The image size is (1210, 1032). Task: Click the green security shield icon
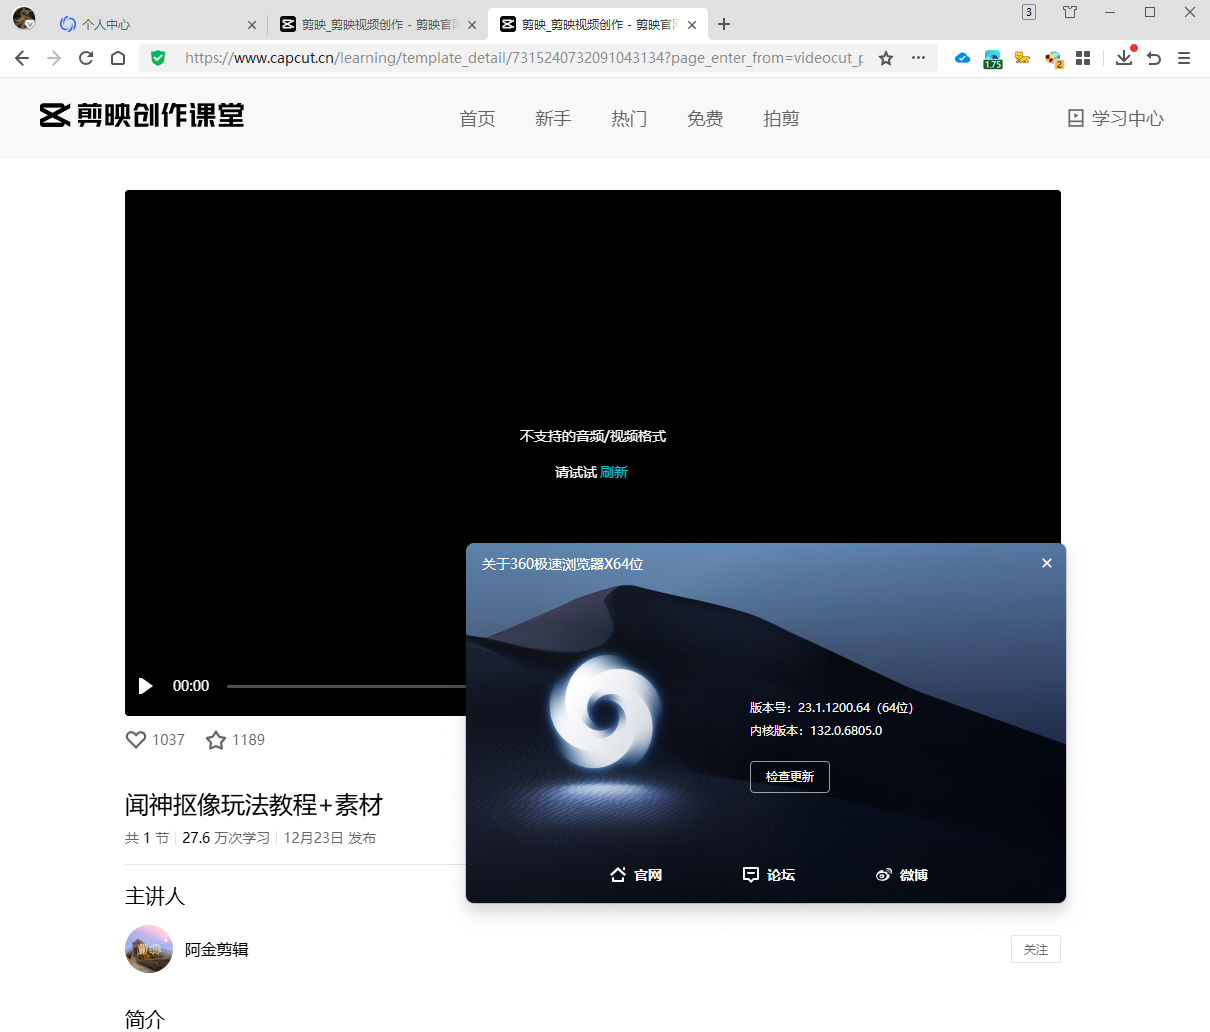click(158, 58)
